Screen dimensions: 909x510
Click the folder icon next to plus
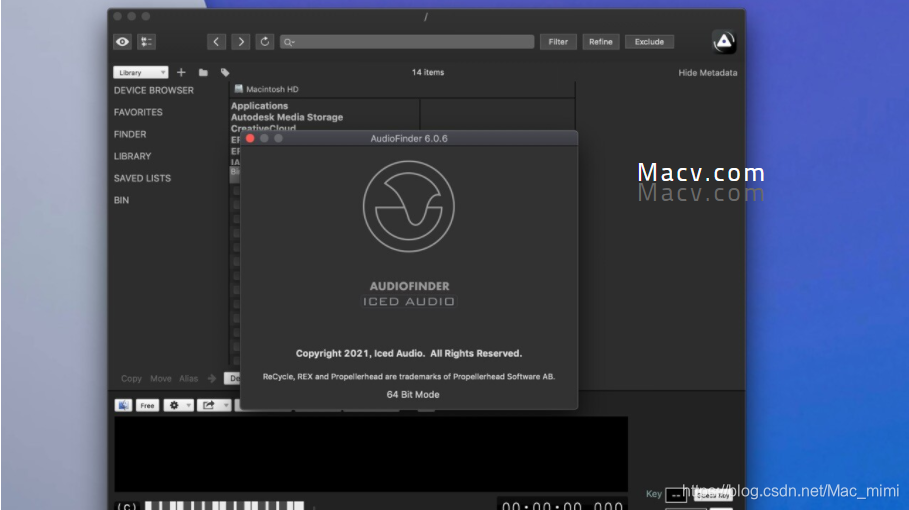(x=203, y=72)
